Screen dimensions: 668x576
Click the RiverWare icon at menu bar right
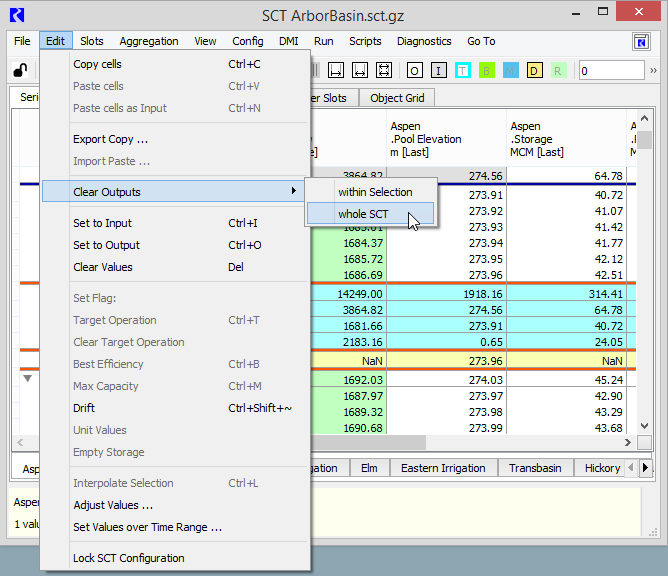pos(642,41)
